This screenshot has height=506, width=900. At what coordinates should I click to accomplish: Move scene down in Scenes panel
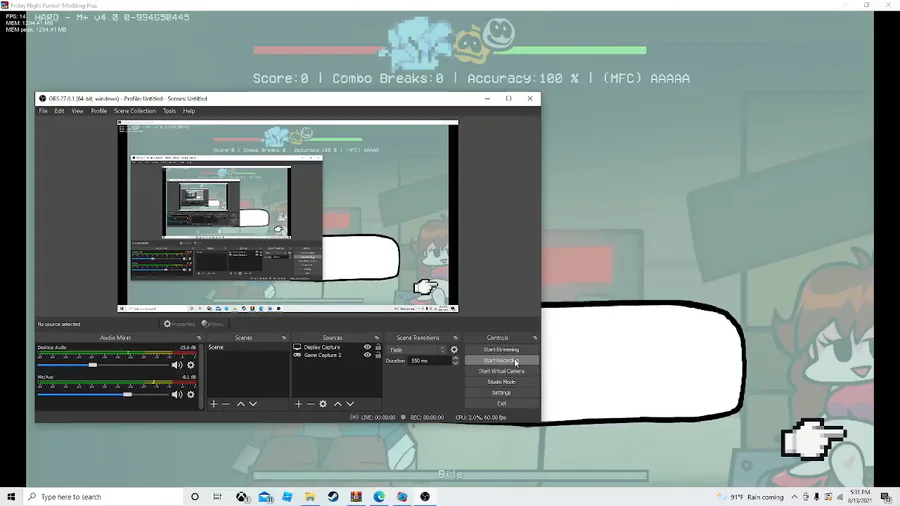pyautogui.click(x=253, y=404)
